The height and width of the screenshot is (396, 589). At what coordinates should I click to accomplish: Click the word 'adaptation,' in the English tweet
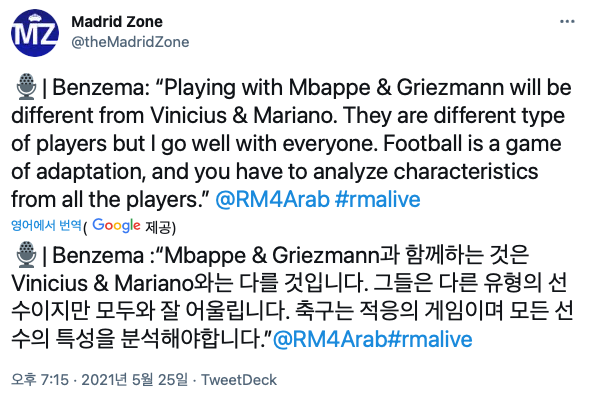pos(91,172)
